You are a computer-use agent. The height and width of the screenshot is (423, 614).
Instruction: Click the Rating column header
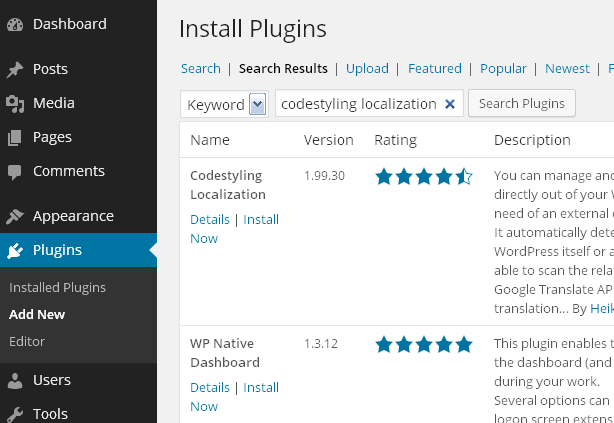click(395, 140)
